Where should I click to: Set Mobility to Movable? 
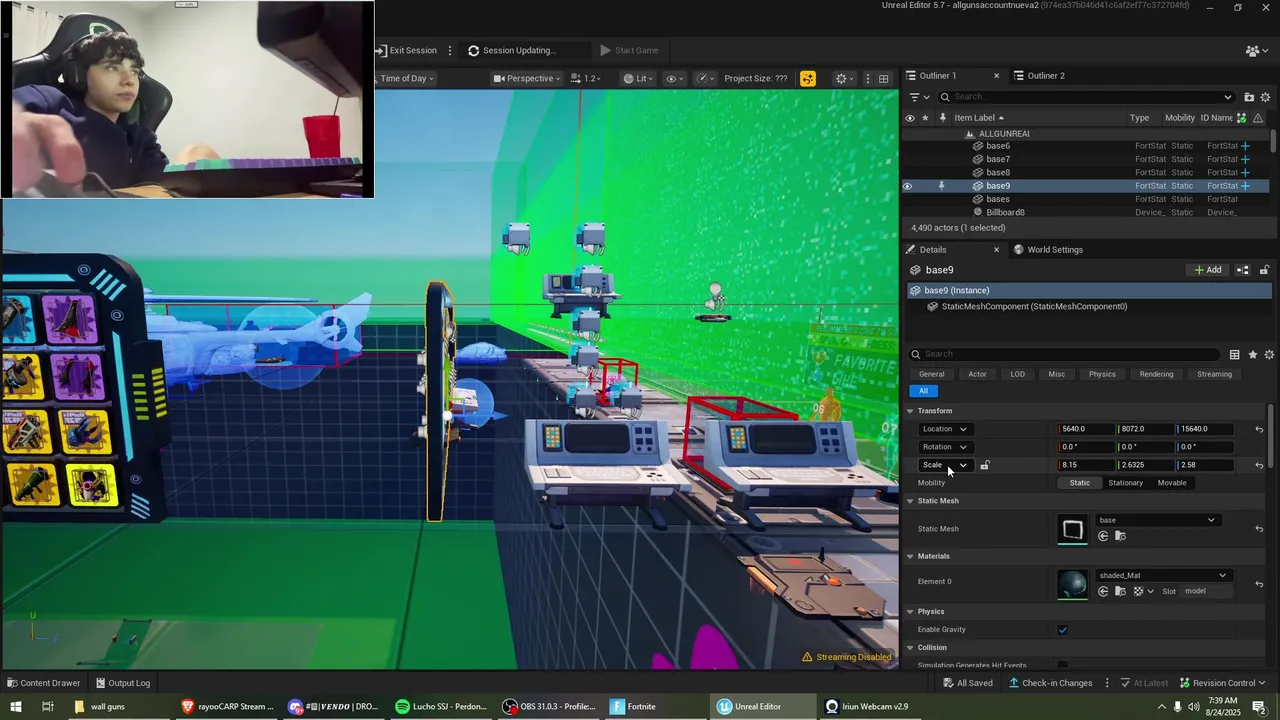[x=1172, y=483]
